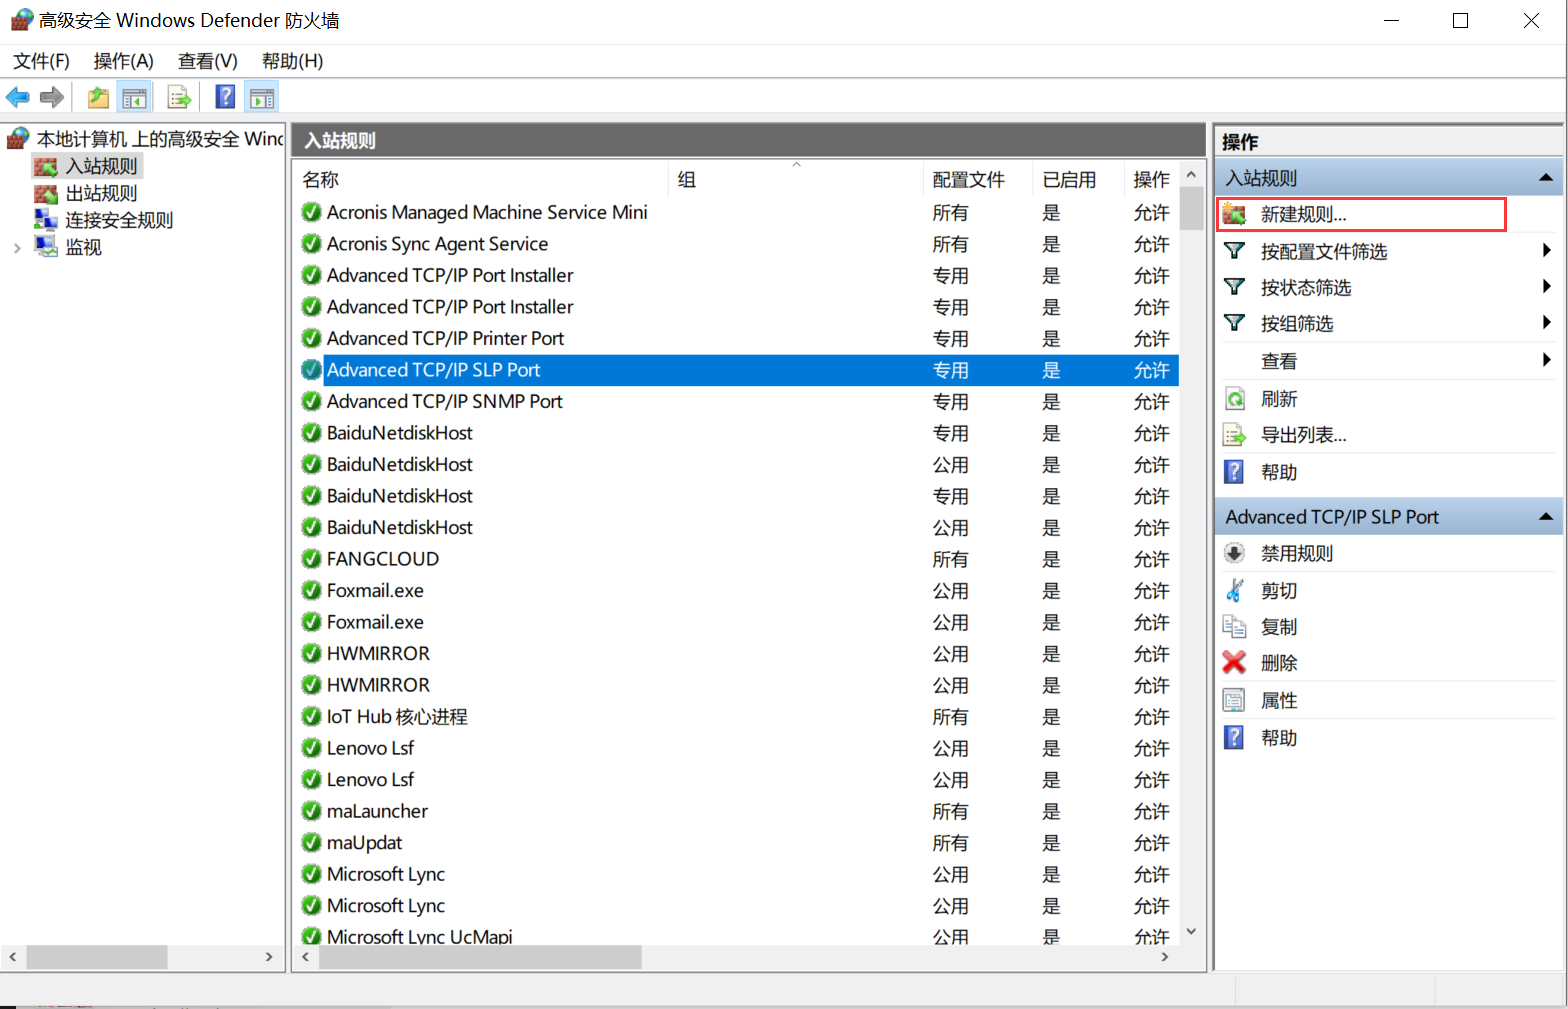Image resolution: width=1568 pixels, height=1009 pixels.
Task: Click the export list toolbar icon
Action: pos(179,97)
